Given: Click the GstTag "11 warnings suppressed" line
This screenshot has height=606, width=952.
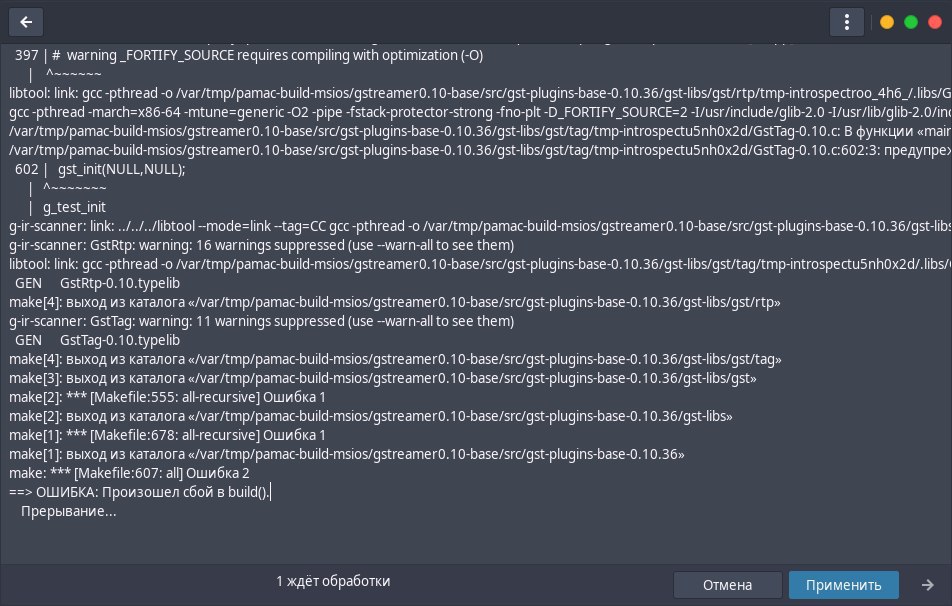Looking at the screenshot, I should 260,321.
